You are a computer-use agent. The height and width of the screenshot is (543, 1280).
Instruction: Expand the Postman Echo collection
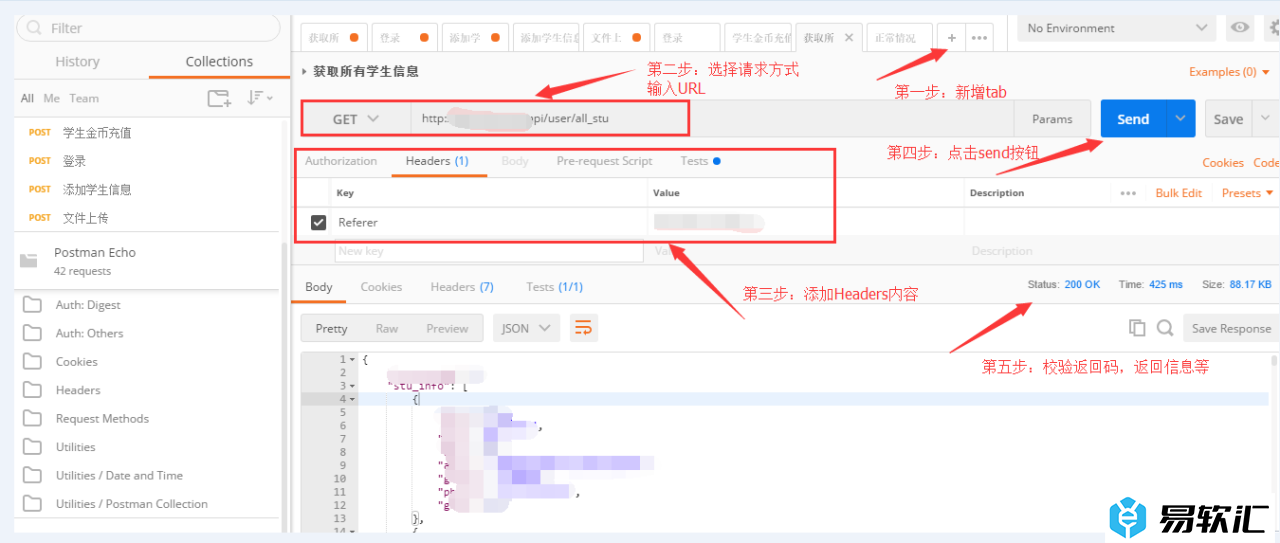tap(148, 261)
